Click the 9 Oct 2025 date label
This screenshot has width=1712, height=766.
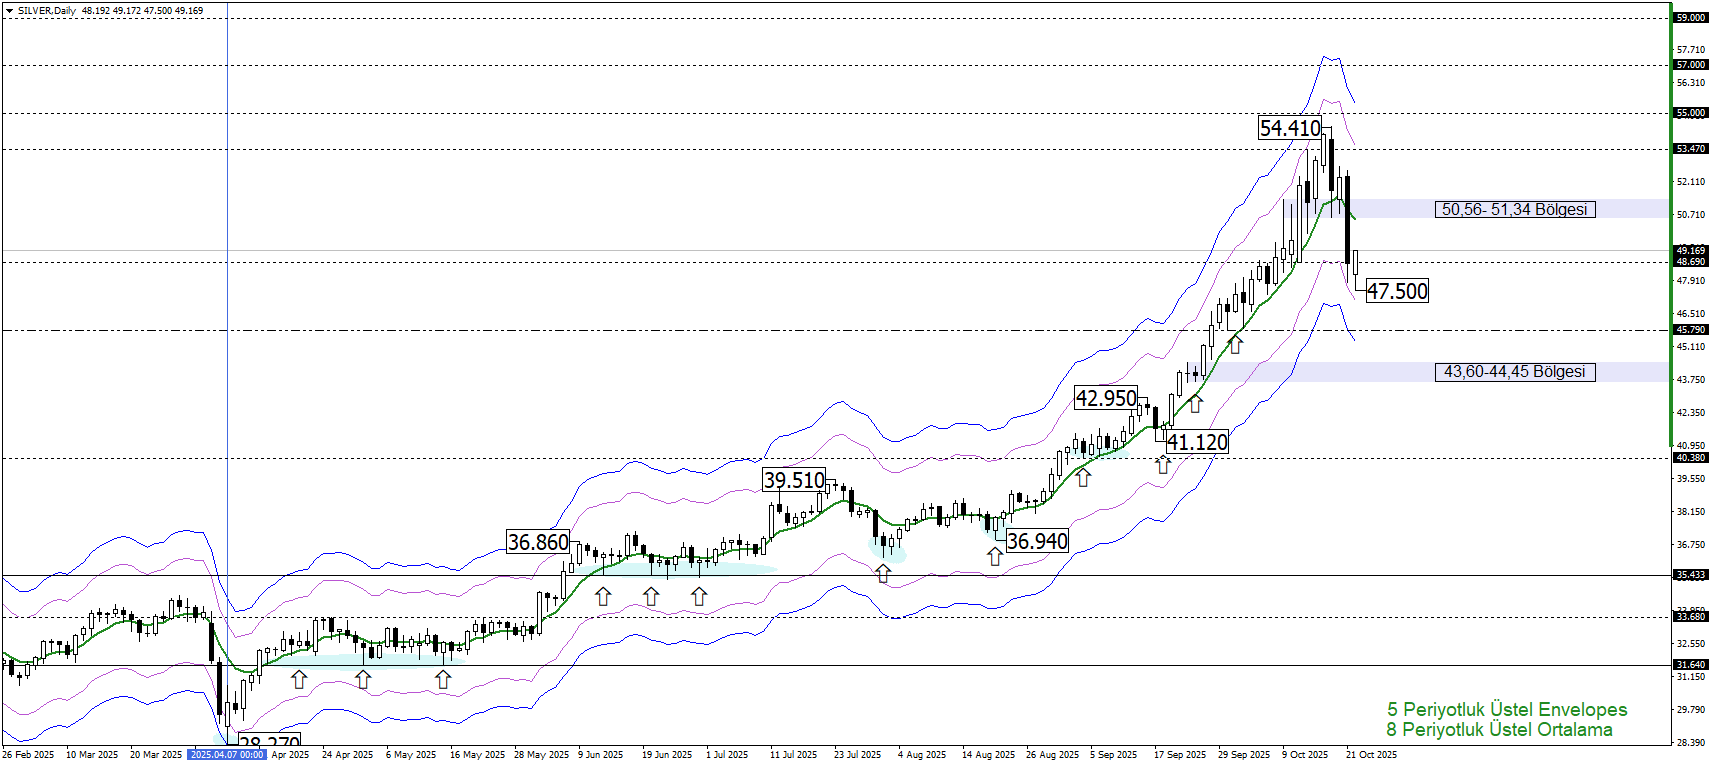1305,755
